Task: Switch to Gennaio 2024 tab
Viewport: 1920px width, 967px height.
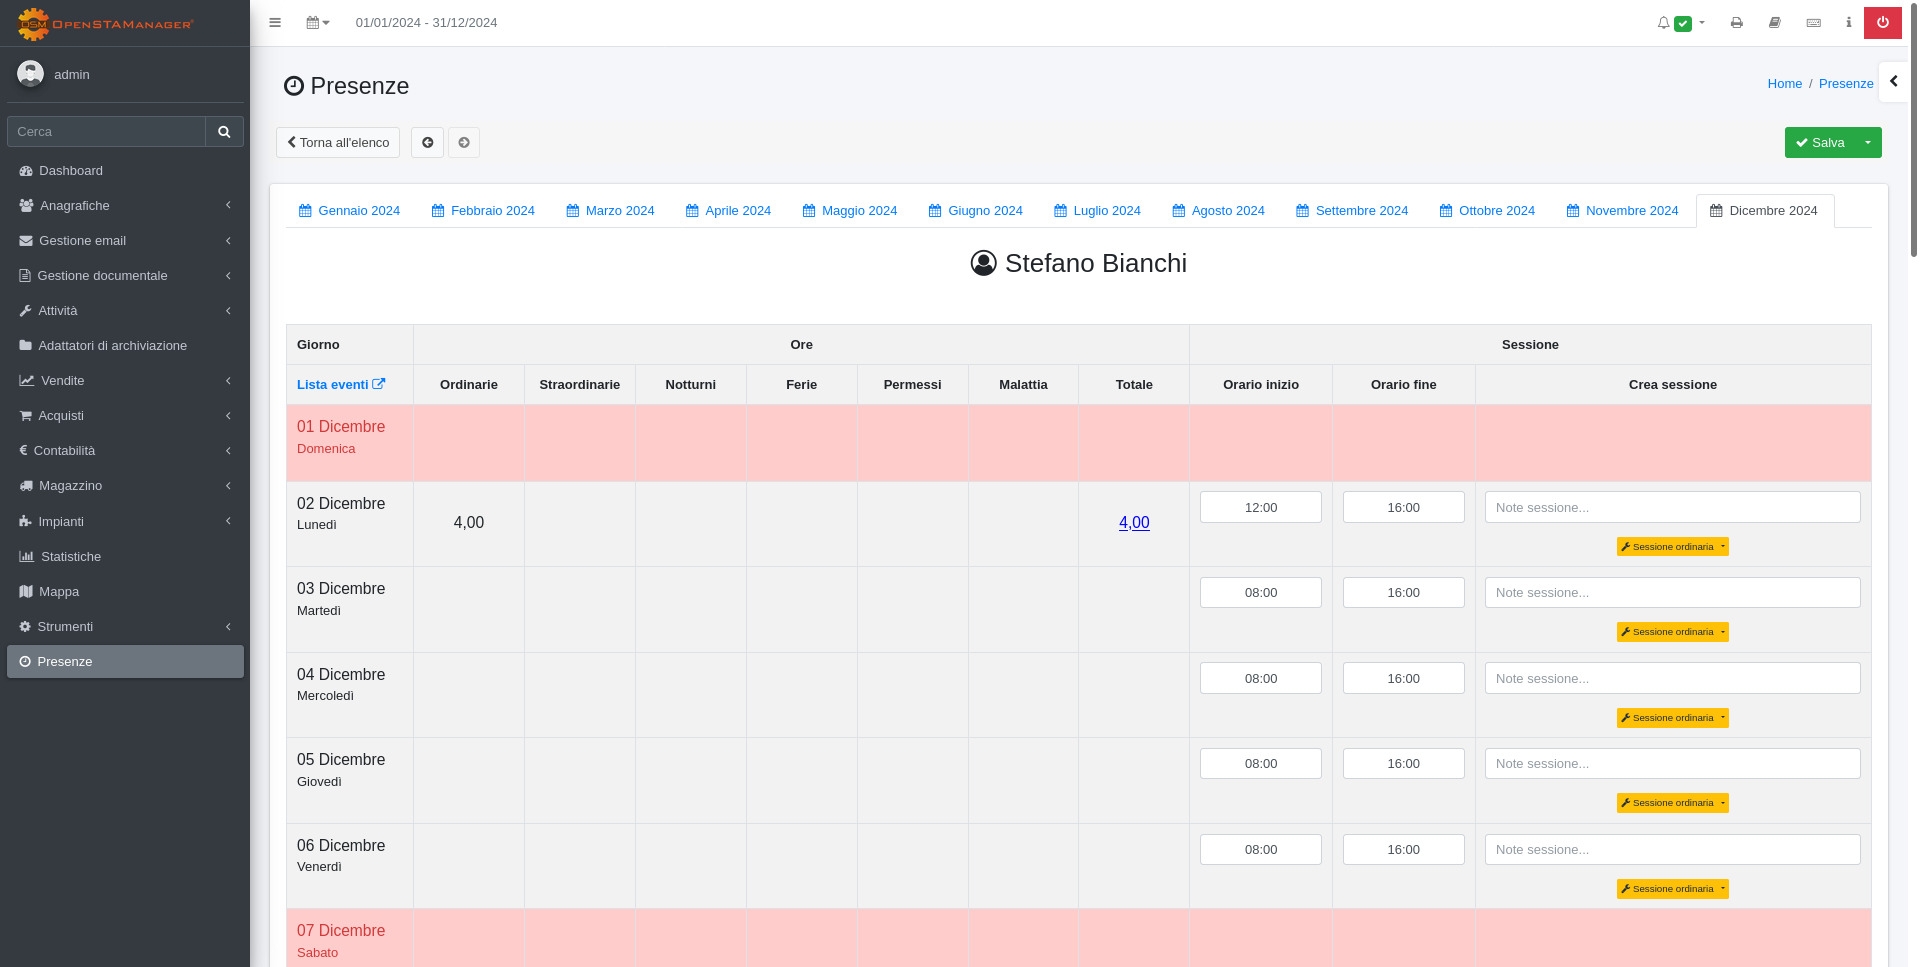Action: coord(349,210)
